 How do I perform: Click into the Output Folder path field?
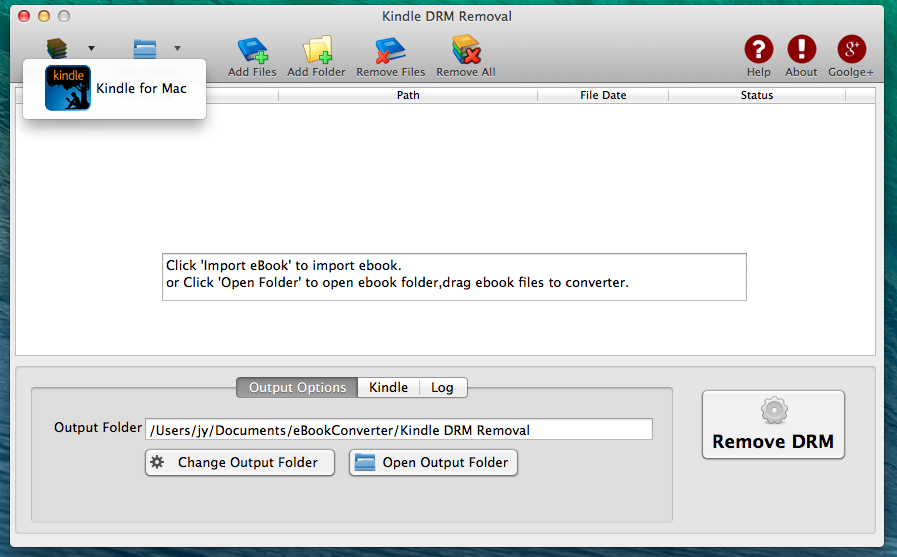pyautogui.click(x=399, y=429)
